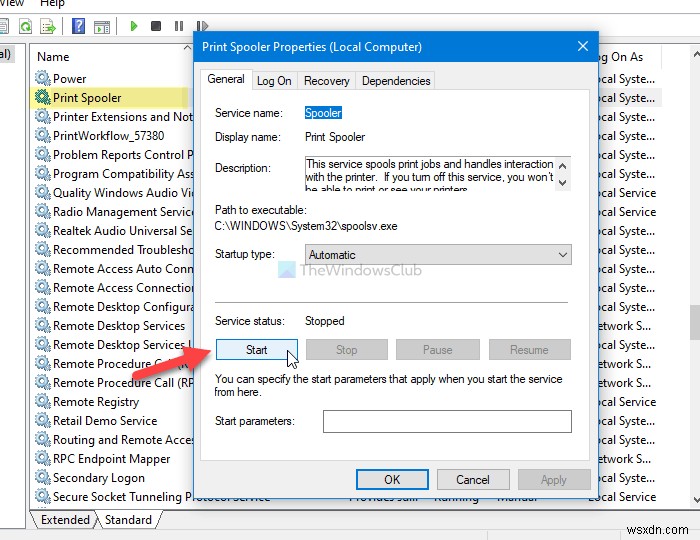Open the Recovery tab

326,81
